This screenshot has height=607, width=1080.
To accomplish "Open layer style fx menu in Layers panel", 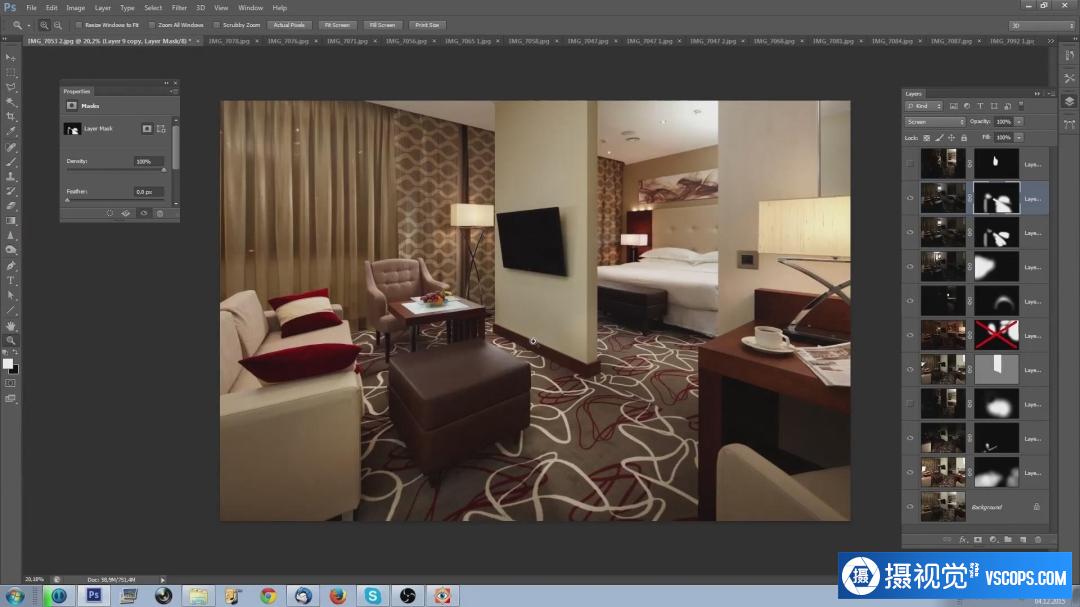I will point(963,539).
